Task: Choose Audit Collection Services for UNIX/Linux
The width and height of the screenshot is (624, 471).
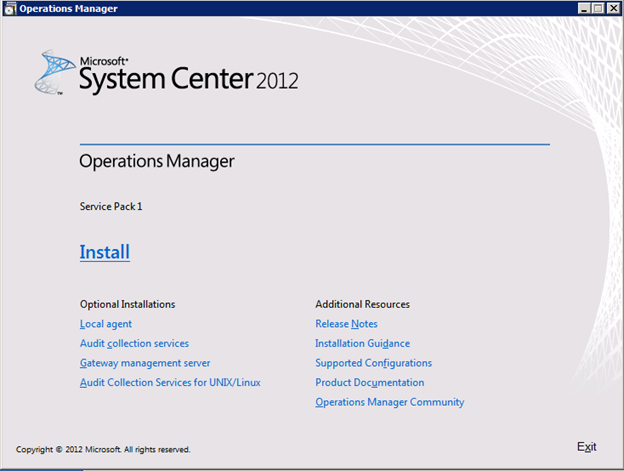Action: point(170,382)
